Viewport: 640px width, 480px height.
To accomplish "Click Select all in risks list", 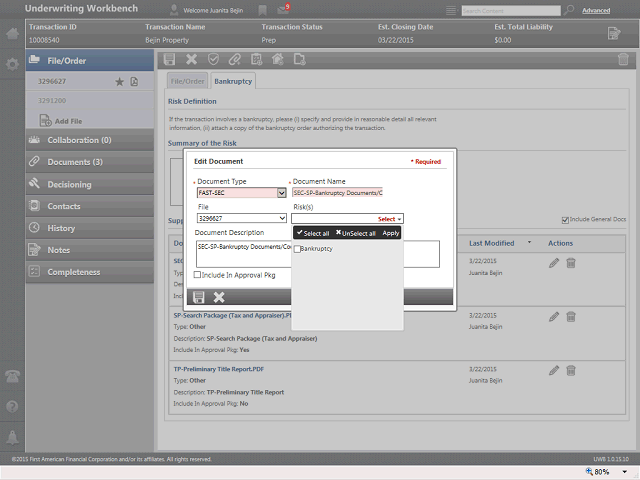I will point(313,233).
